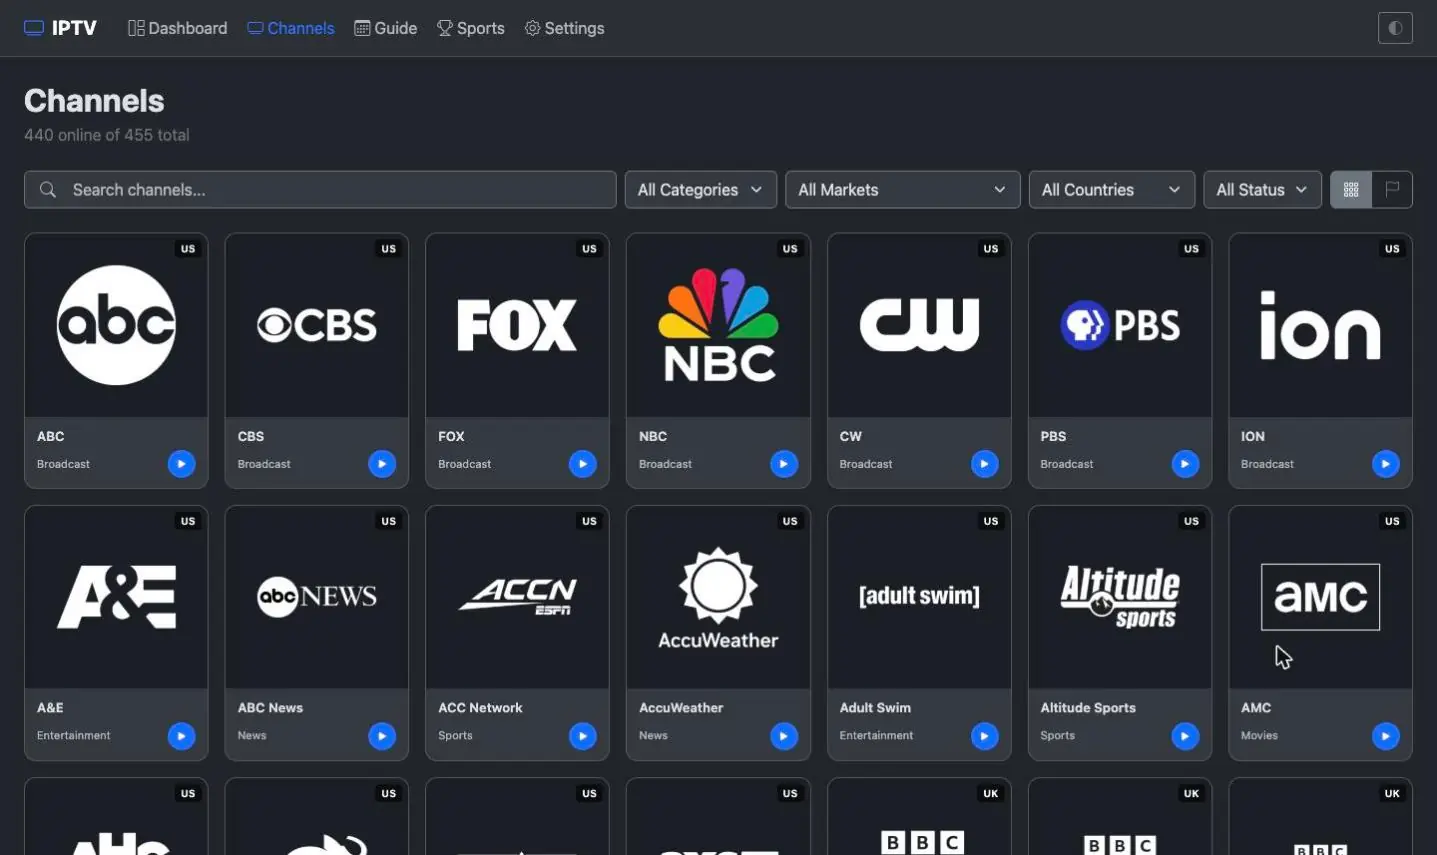This screenshot has width=1437, height=855.
Task: Open the Dashboard page
Action: click(178, 28)
